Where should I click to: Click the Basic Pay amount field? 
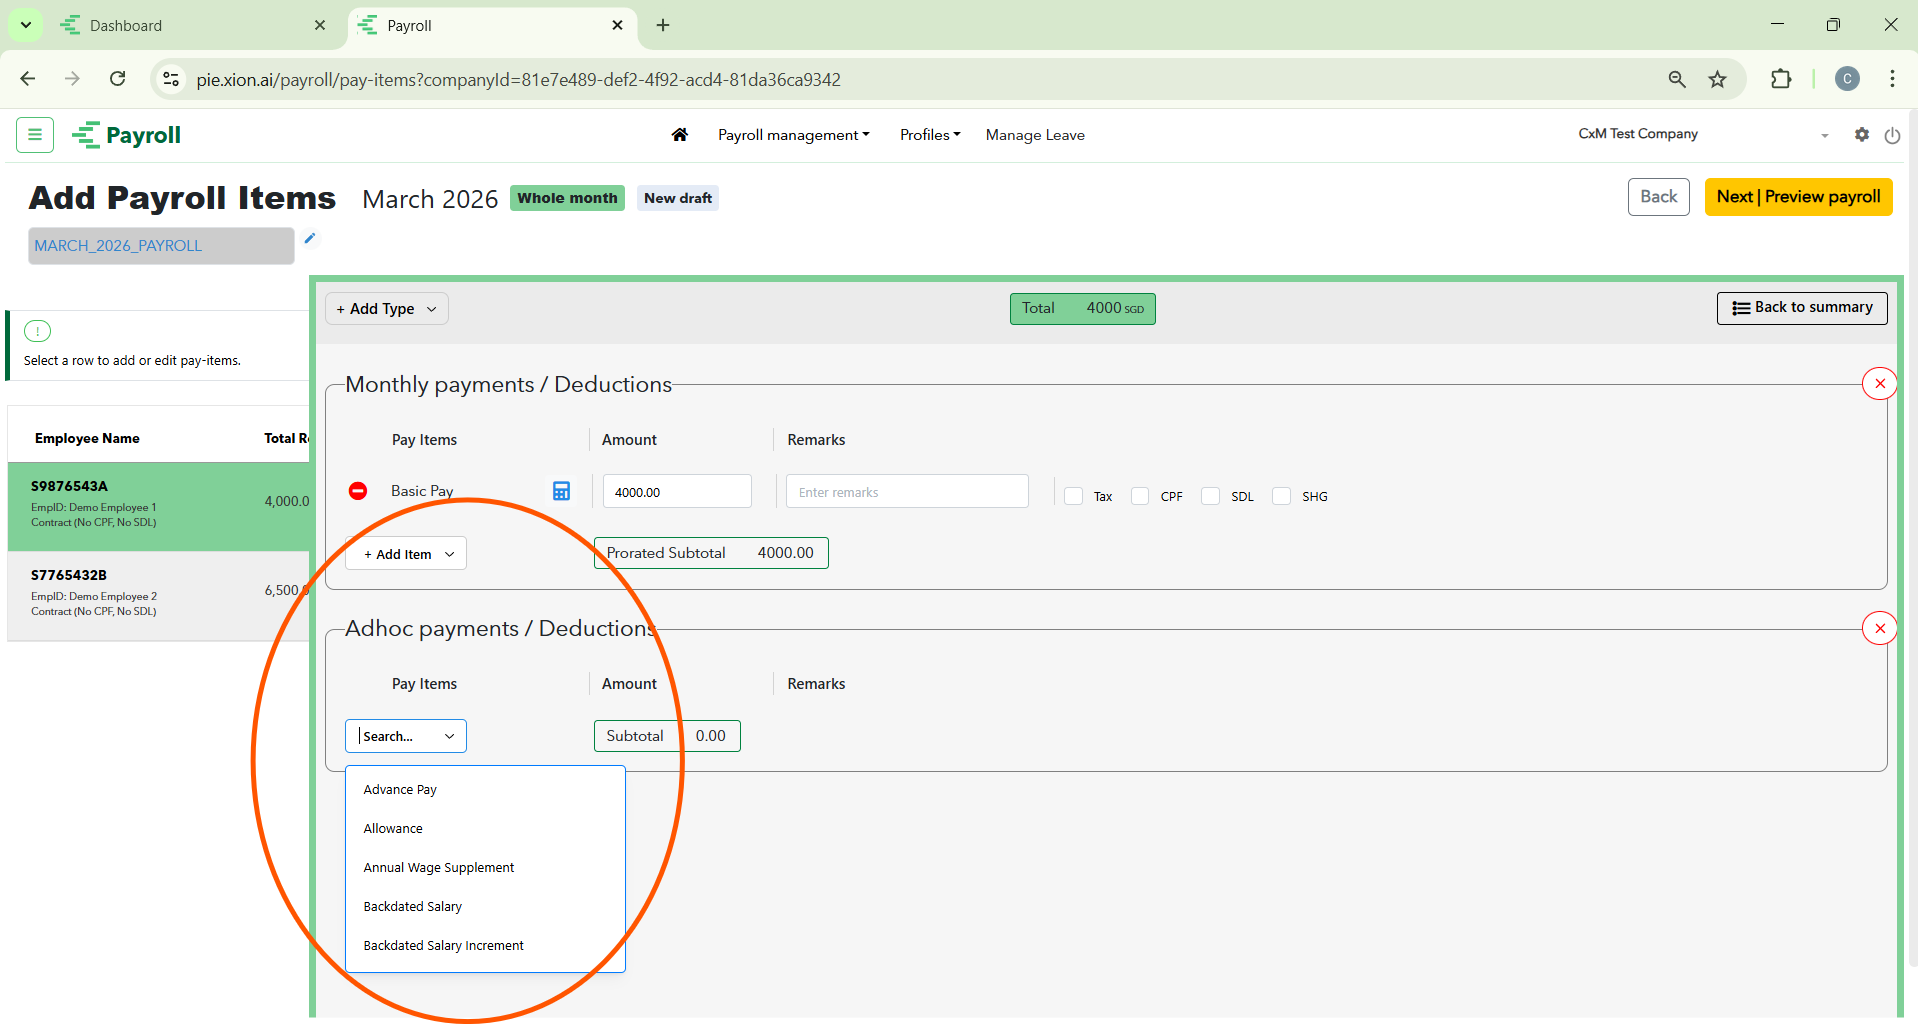pyautogui.click(x=677, y=492)
